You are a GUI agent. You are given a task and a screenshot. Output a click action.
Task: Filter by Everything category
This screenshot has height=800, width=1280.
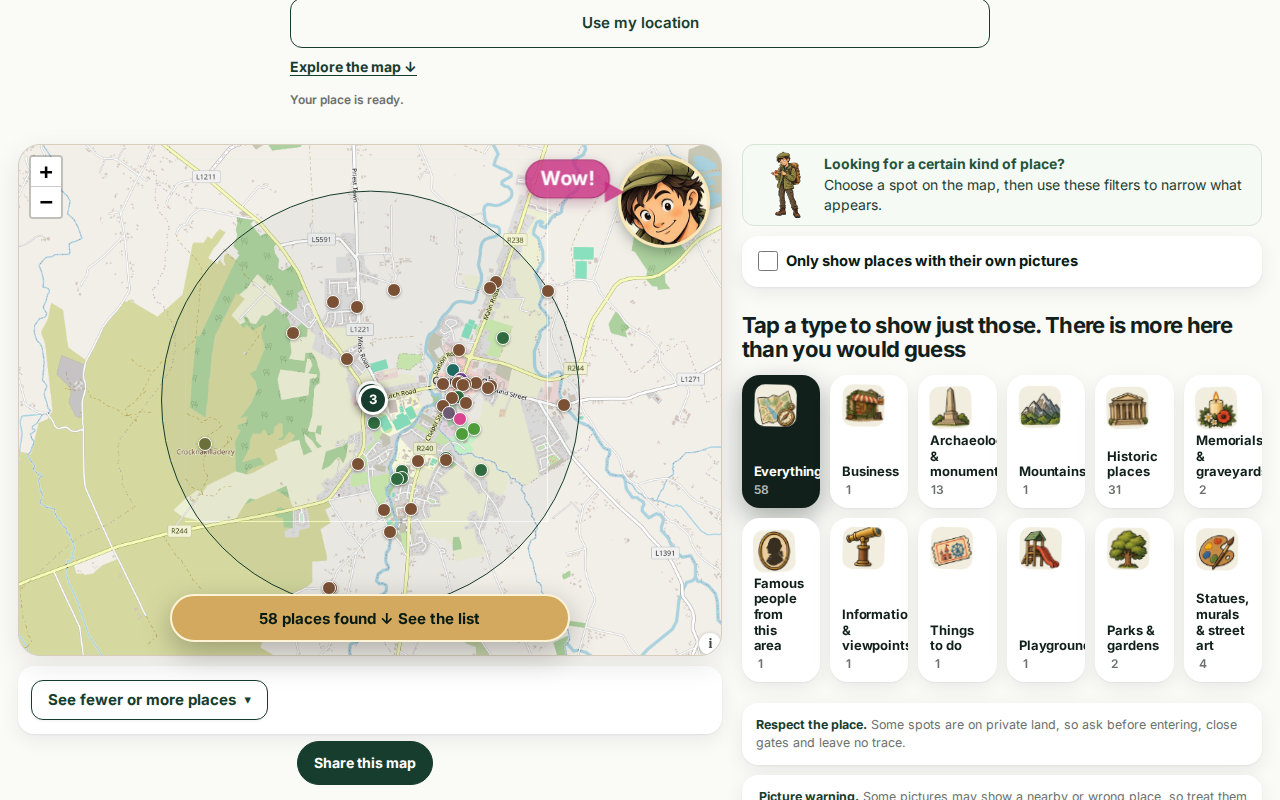click(781, 441)
